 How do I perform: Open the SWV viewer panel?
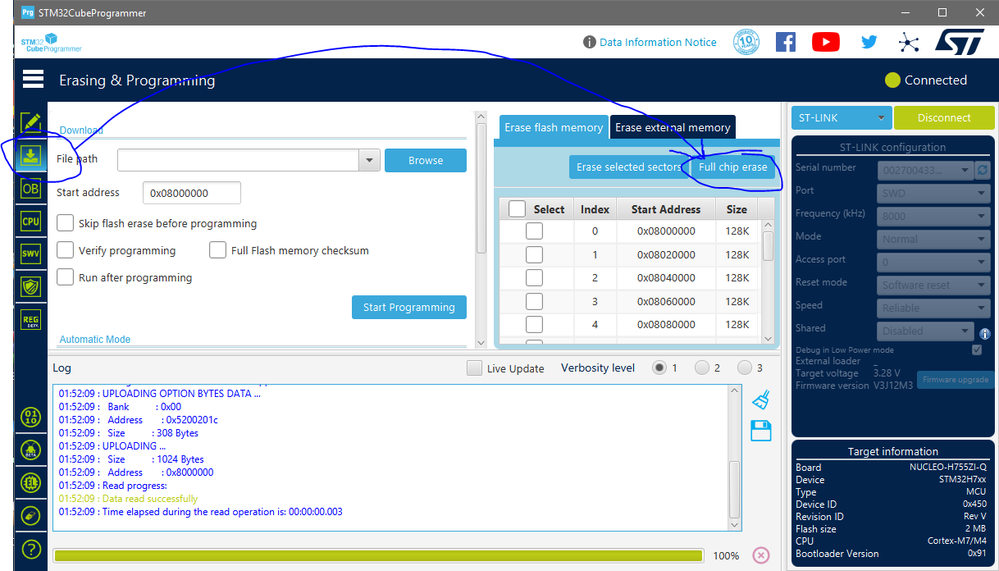[31, 254]
